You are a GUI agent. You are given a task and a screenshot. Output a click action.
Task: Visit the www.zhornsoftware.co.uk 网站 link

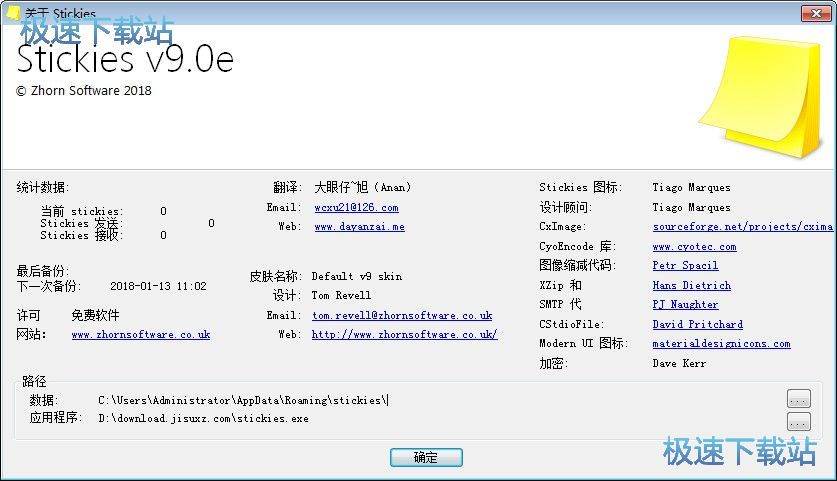pos(141,335)
